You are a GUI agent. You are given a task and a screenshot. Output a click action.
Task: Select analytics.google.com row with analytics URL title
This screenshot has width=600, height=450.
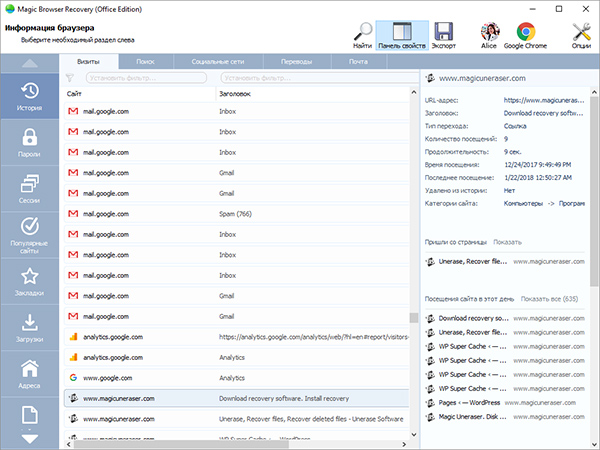[236, 337]
